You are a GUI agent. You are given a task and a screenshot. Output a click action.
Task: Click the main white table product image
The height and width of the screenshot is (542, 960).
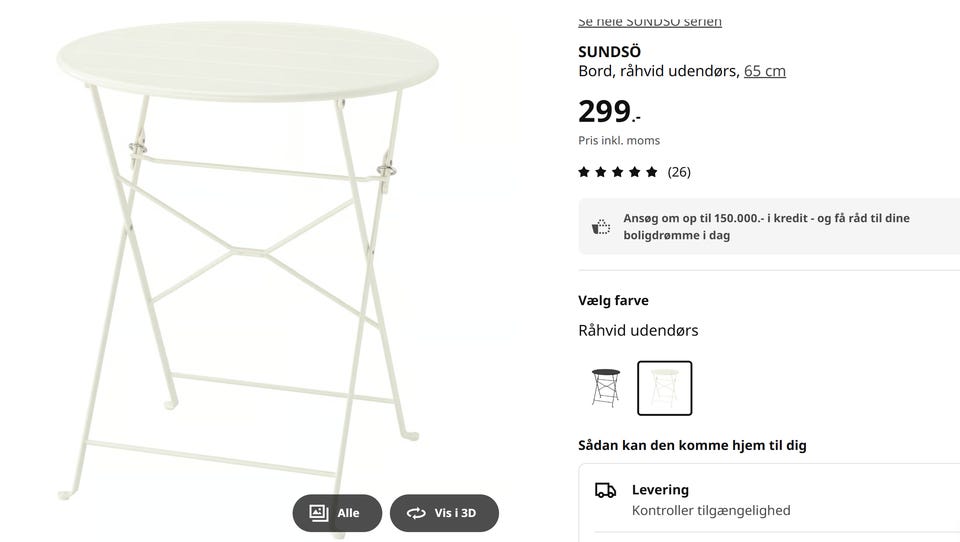[x=250, y=250]
